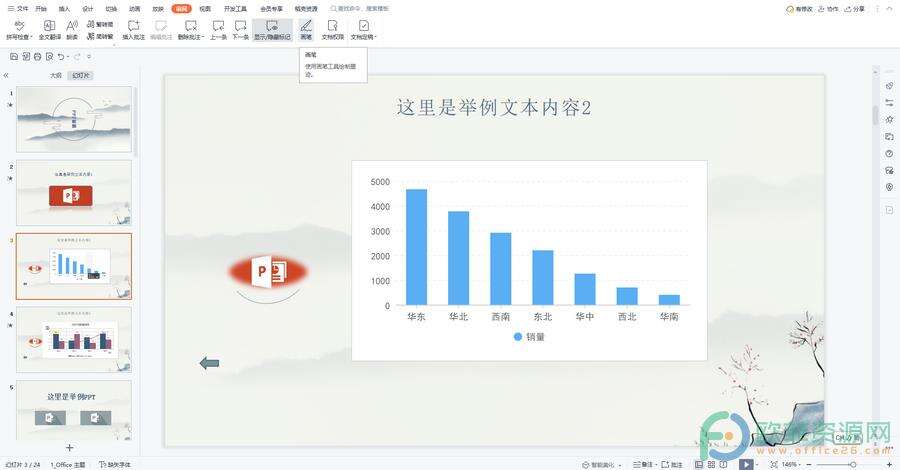Screen dimensions: 900x470
Task: Click the 协作 (Collaborate) button
Action: tap(829, 9)
